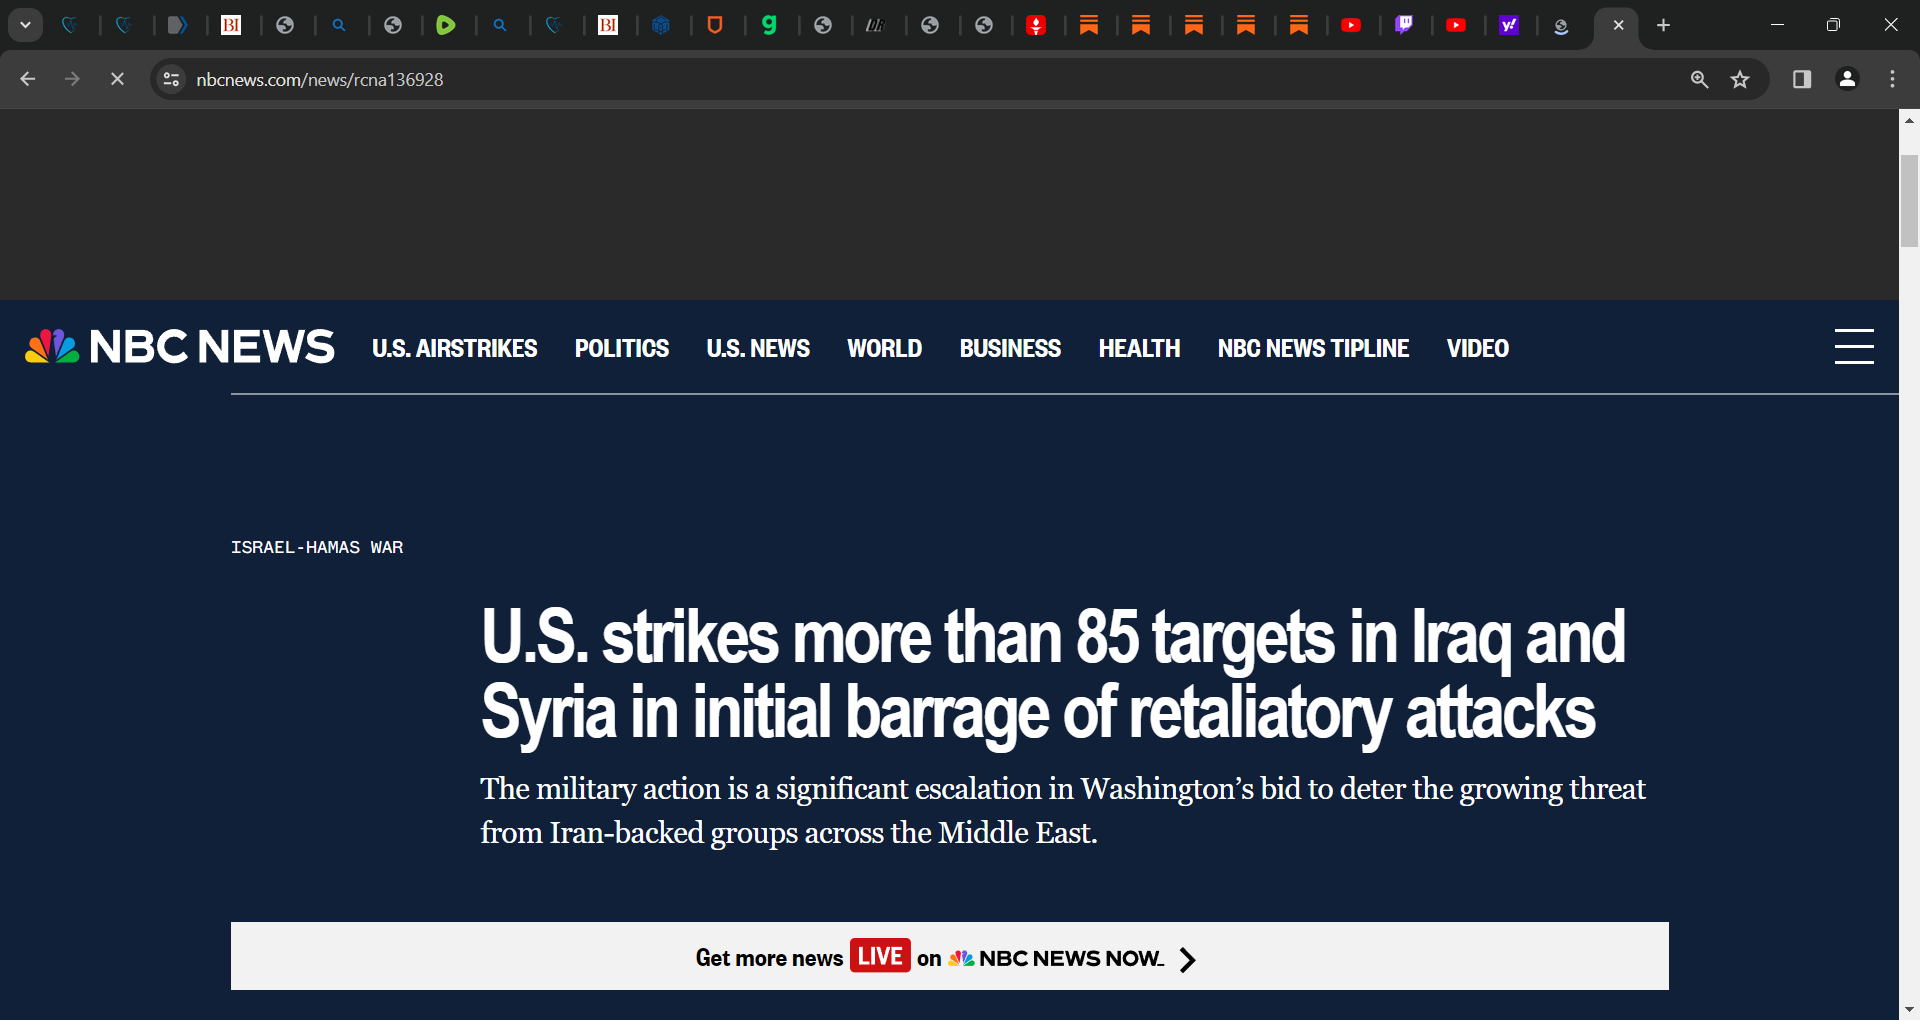Close the active NBC News tab
Viewport: 1920px width, 1020px height.
tap(1618, 25)
